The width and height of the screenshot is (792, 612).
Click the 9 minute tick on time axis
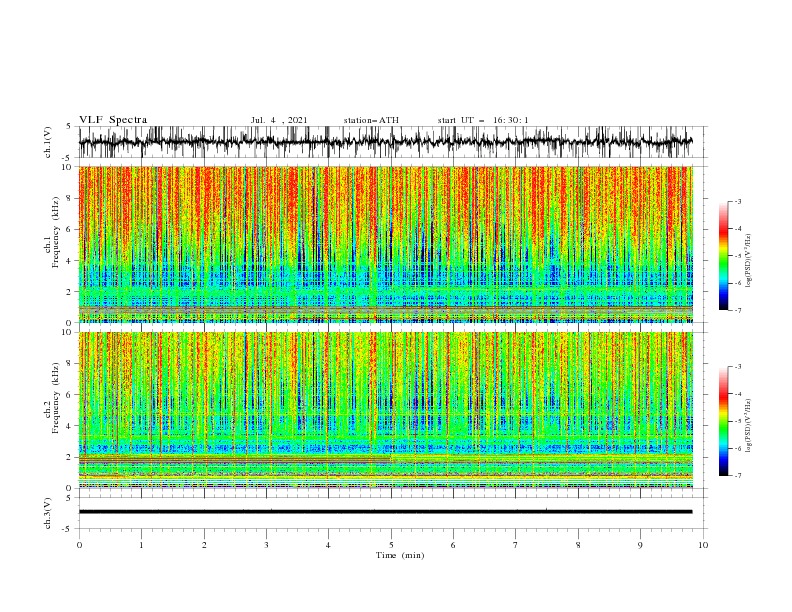click(640, 545)
